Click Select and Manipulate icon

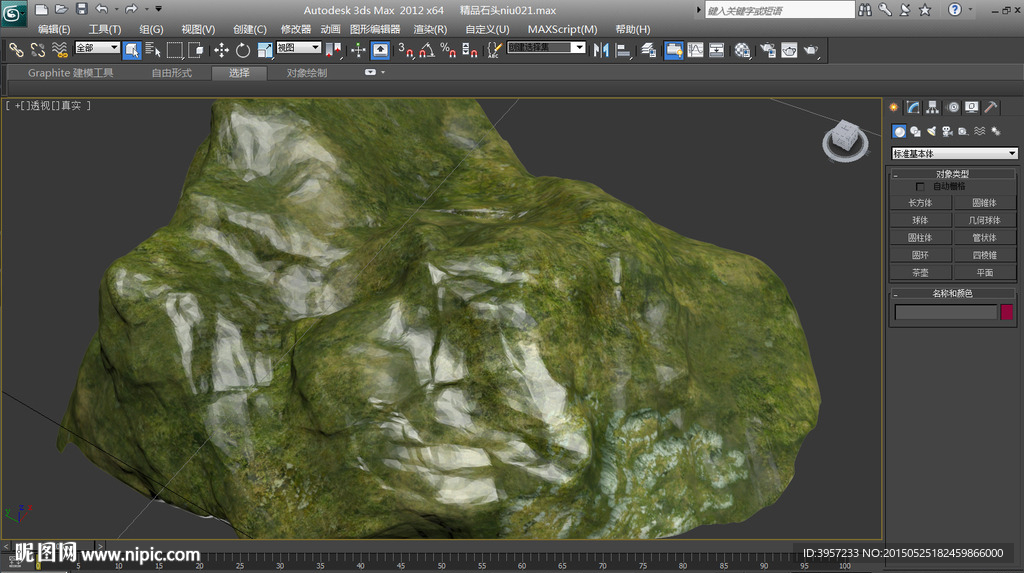[x=358, y=50]
